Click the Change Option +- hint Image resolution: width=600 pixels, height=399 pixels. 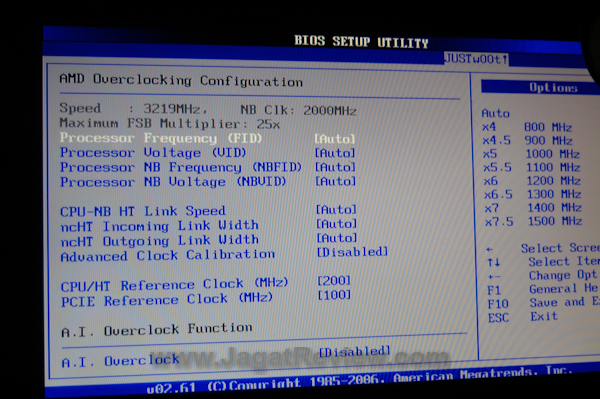[x=543, y=275]
